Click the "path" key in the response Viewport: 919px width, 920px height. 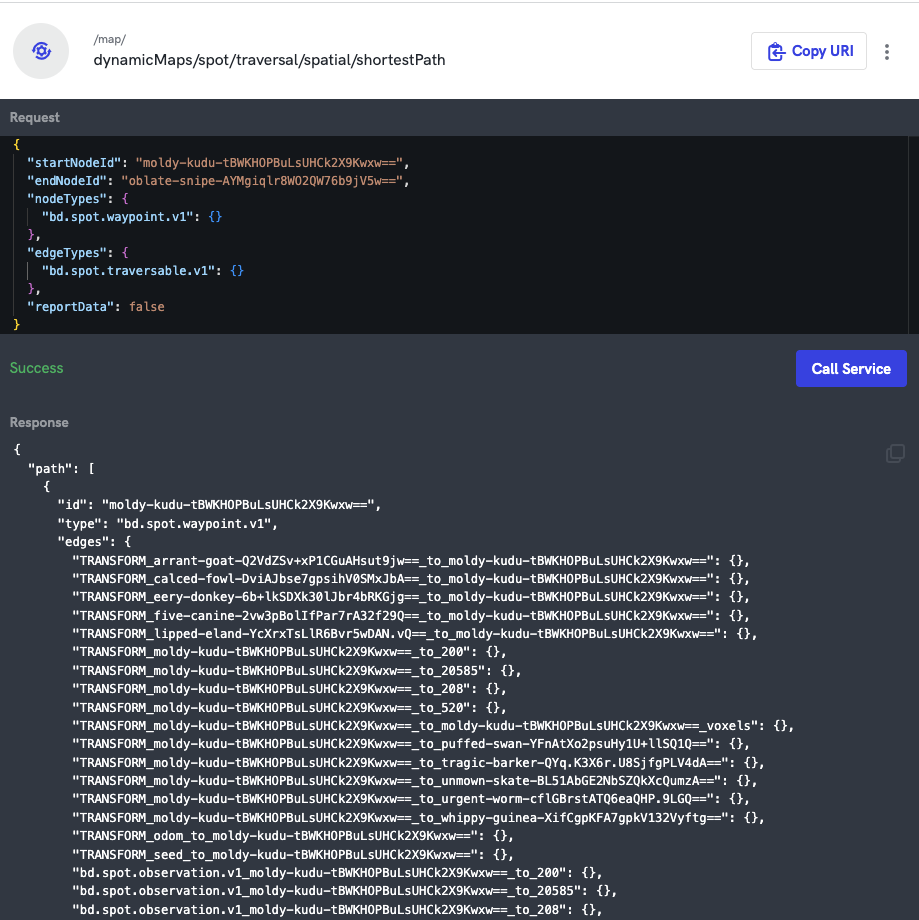coord(48,468)
